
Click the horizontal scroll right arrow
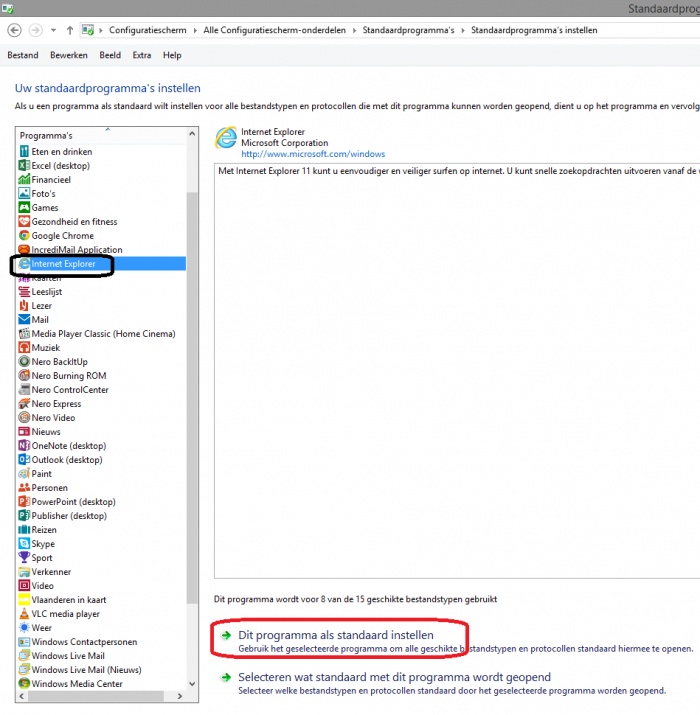[180, 696]
